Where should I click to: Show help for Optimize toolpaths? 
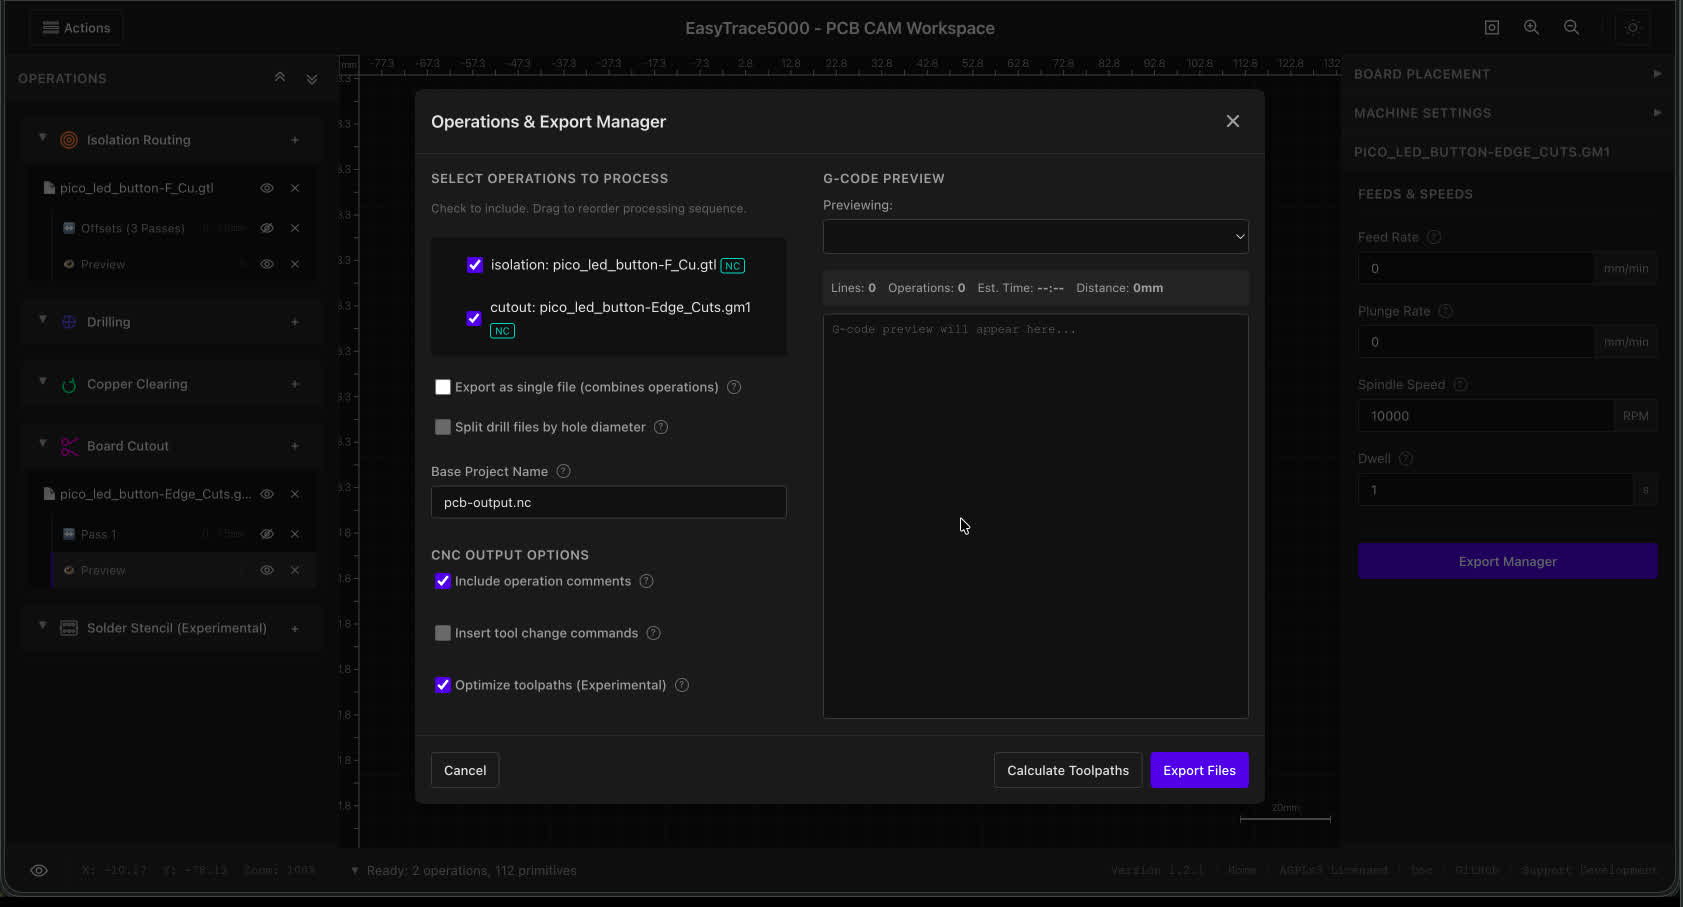coord(682,685)
